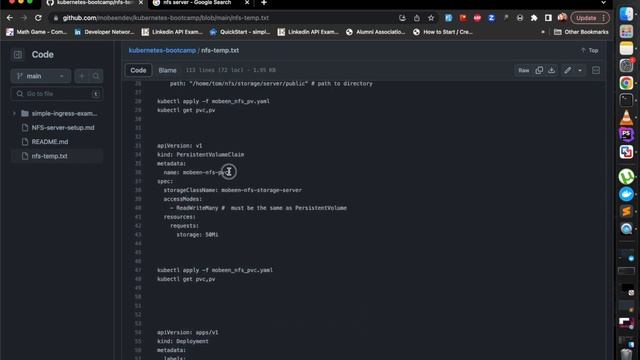The image size is (640, 360).
Task: Open Sublime Text from the Dock
Action: click(626, 211)
